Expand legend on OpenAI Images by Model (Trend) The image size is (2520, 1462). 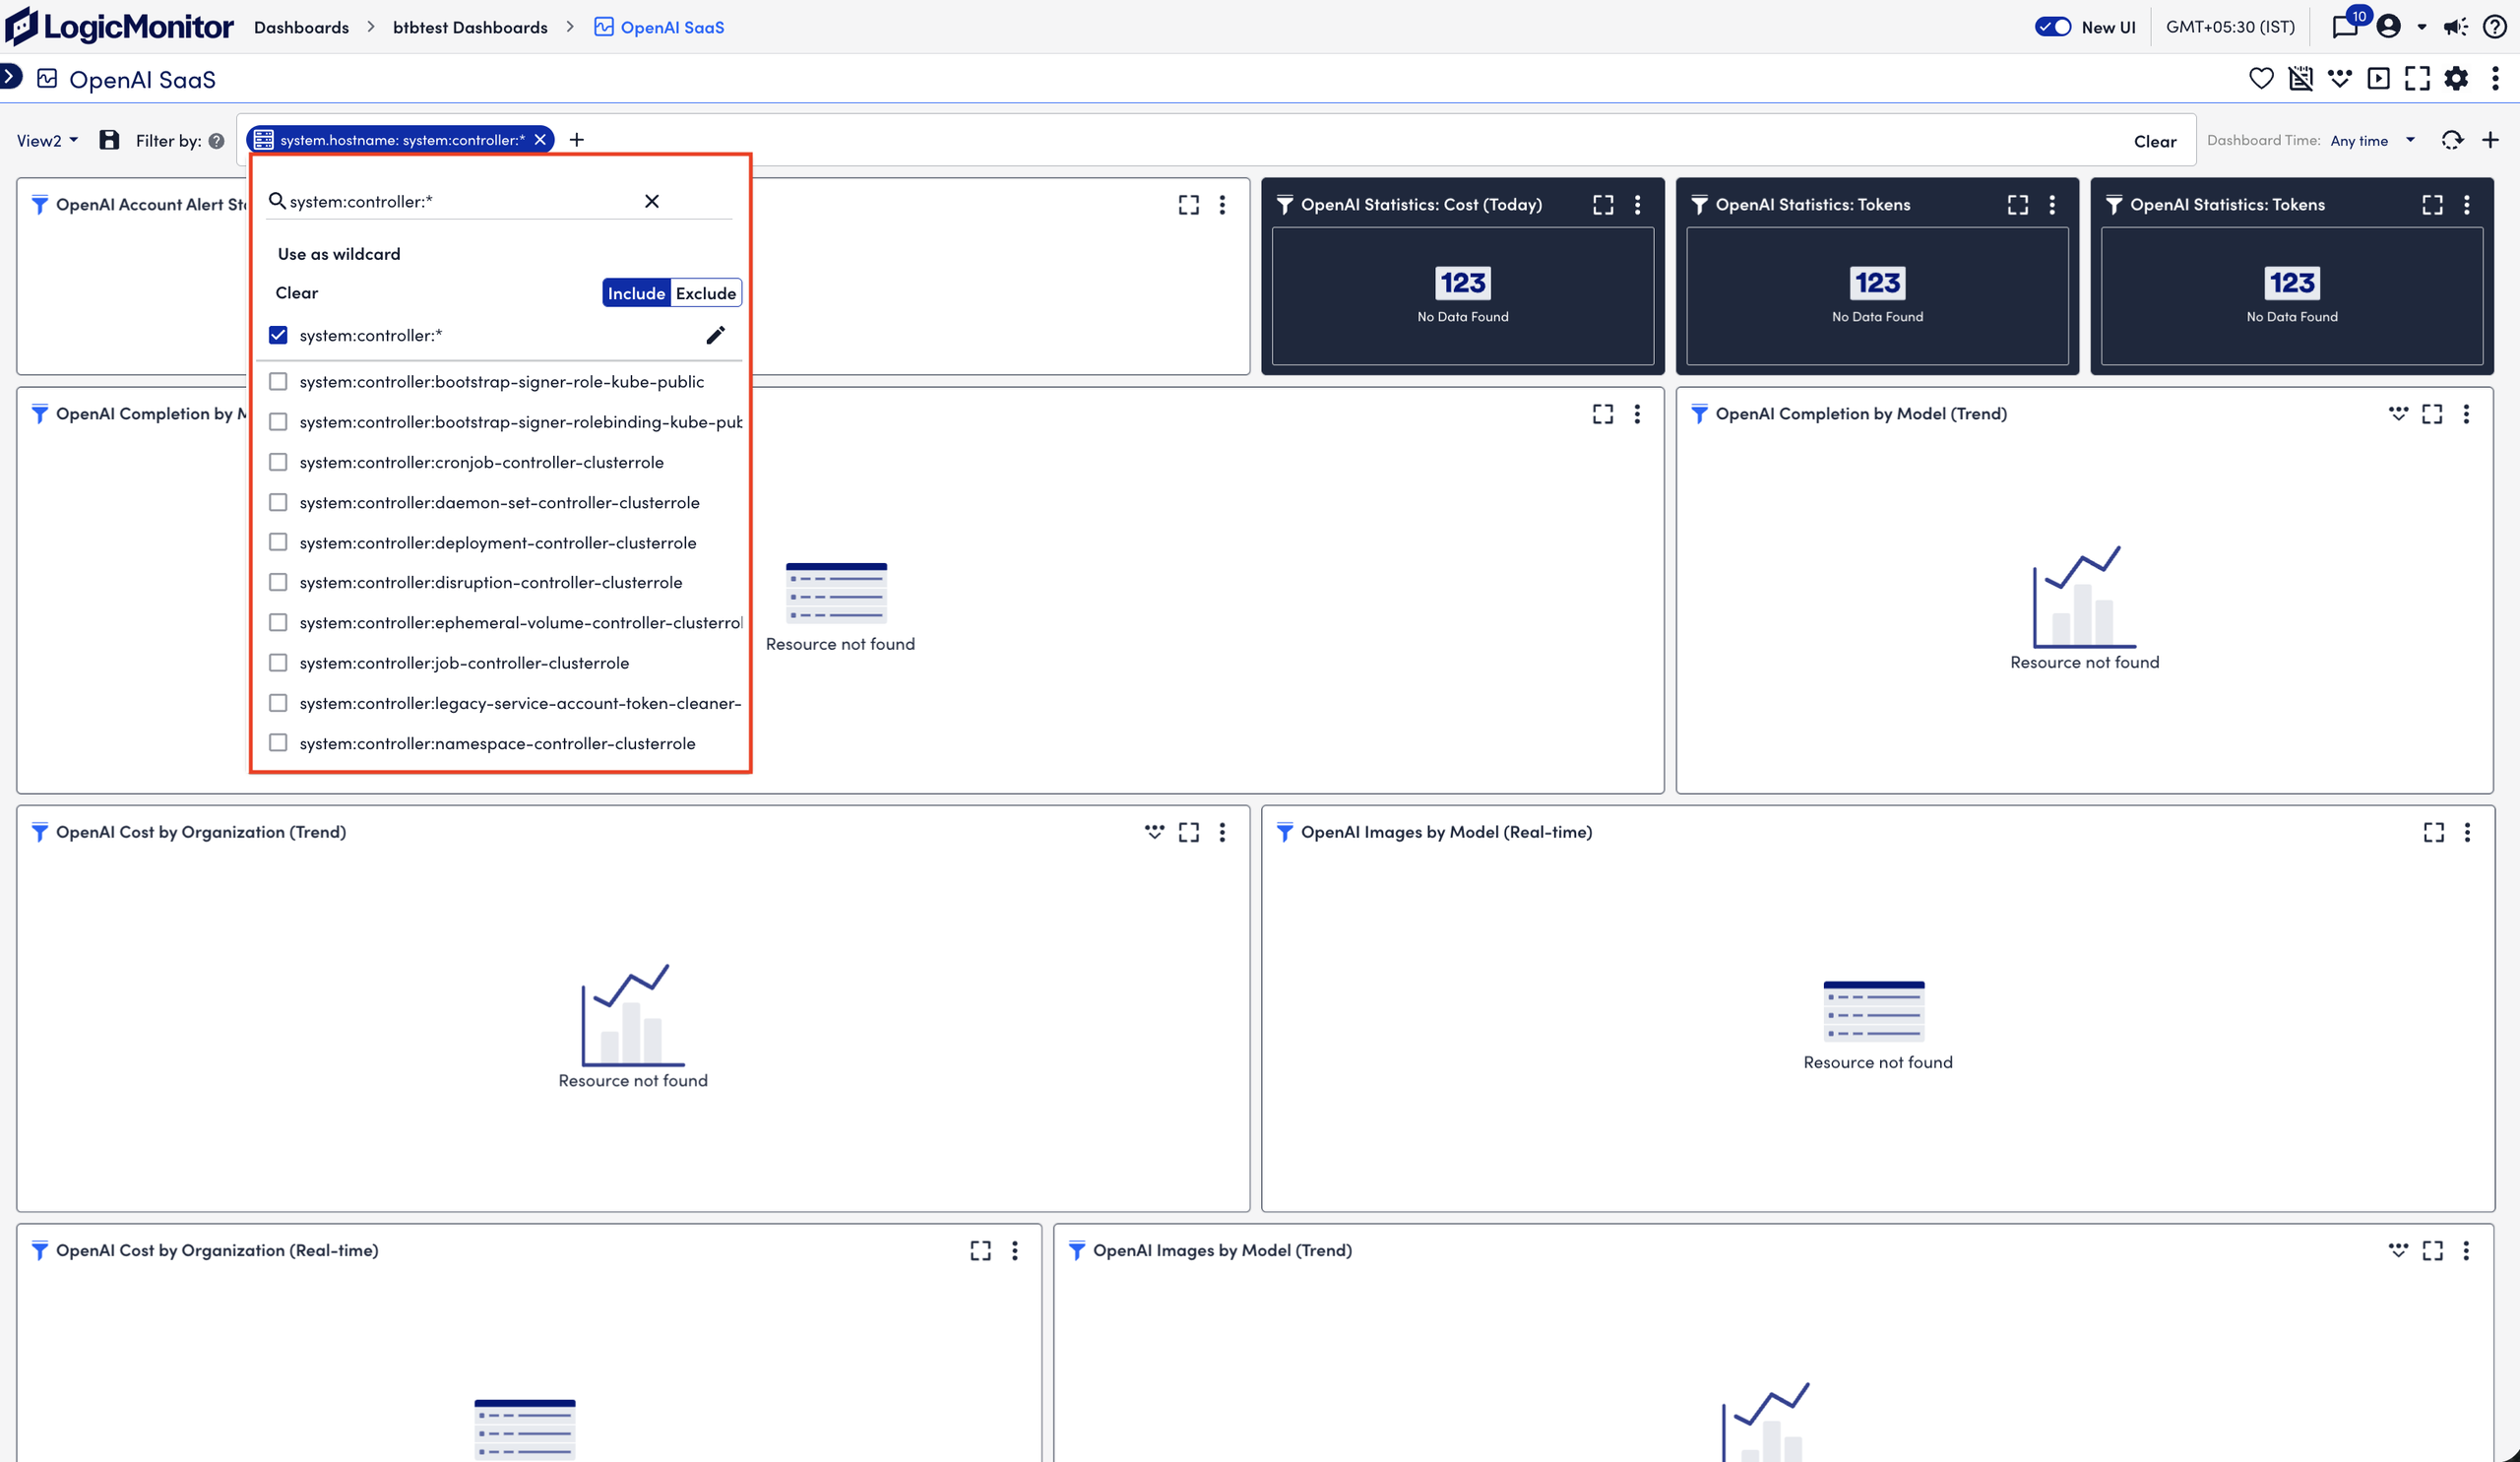(x=2398, y=1249)
